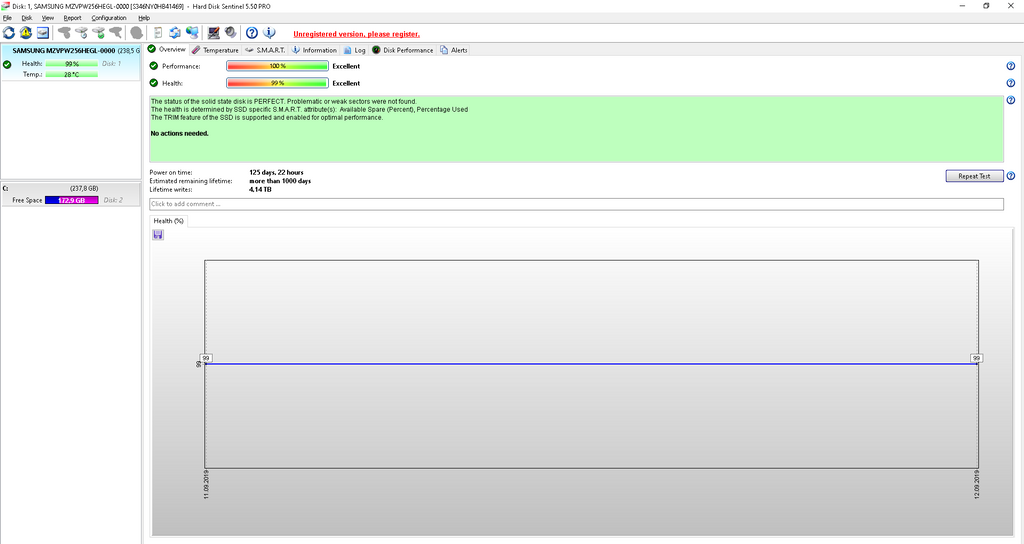Open the View menu
This screenshot has width=1024, height=544.
tap(48, 18)
